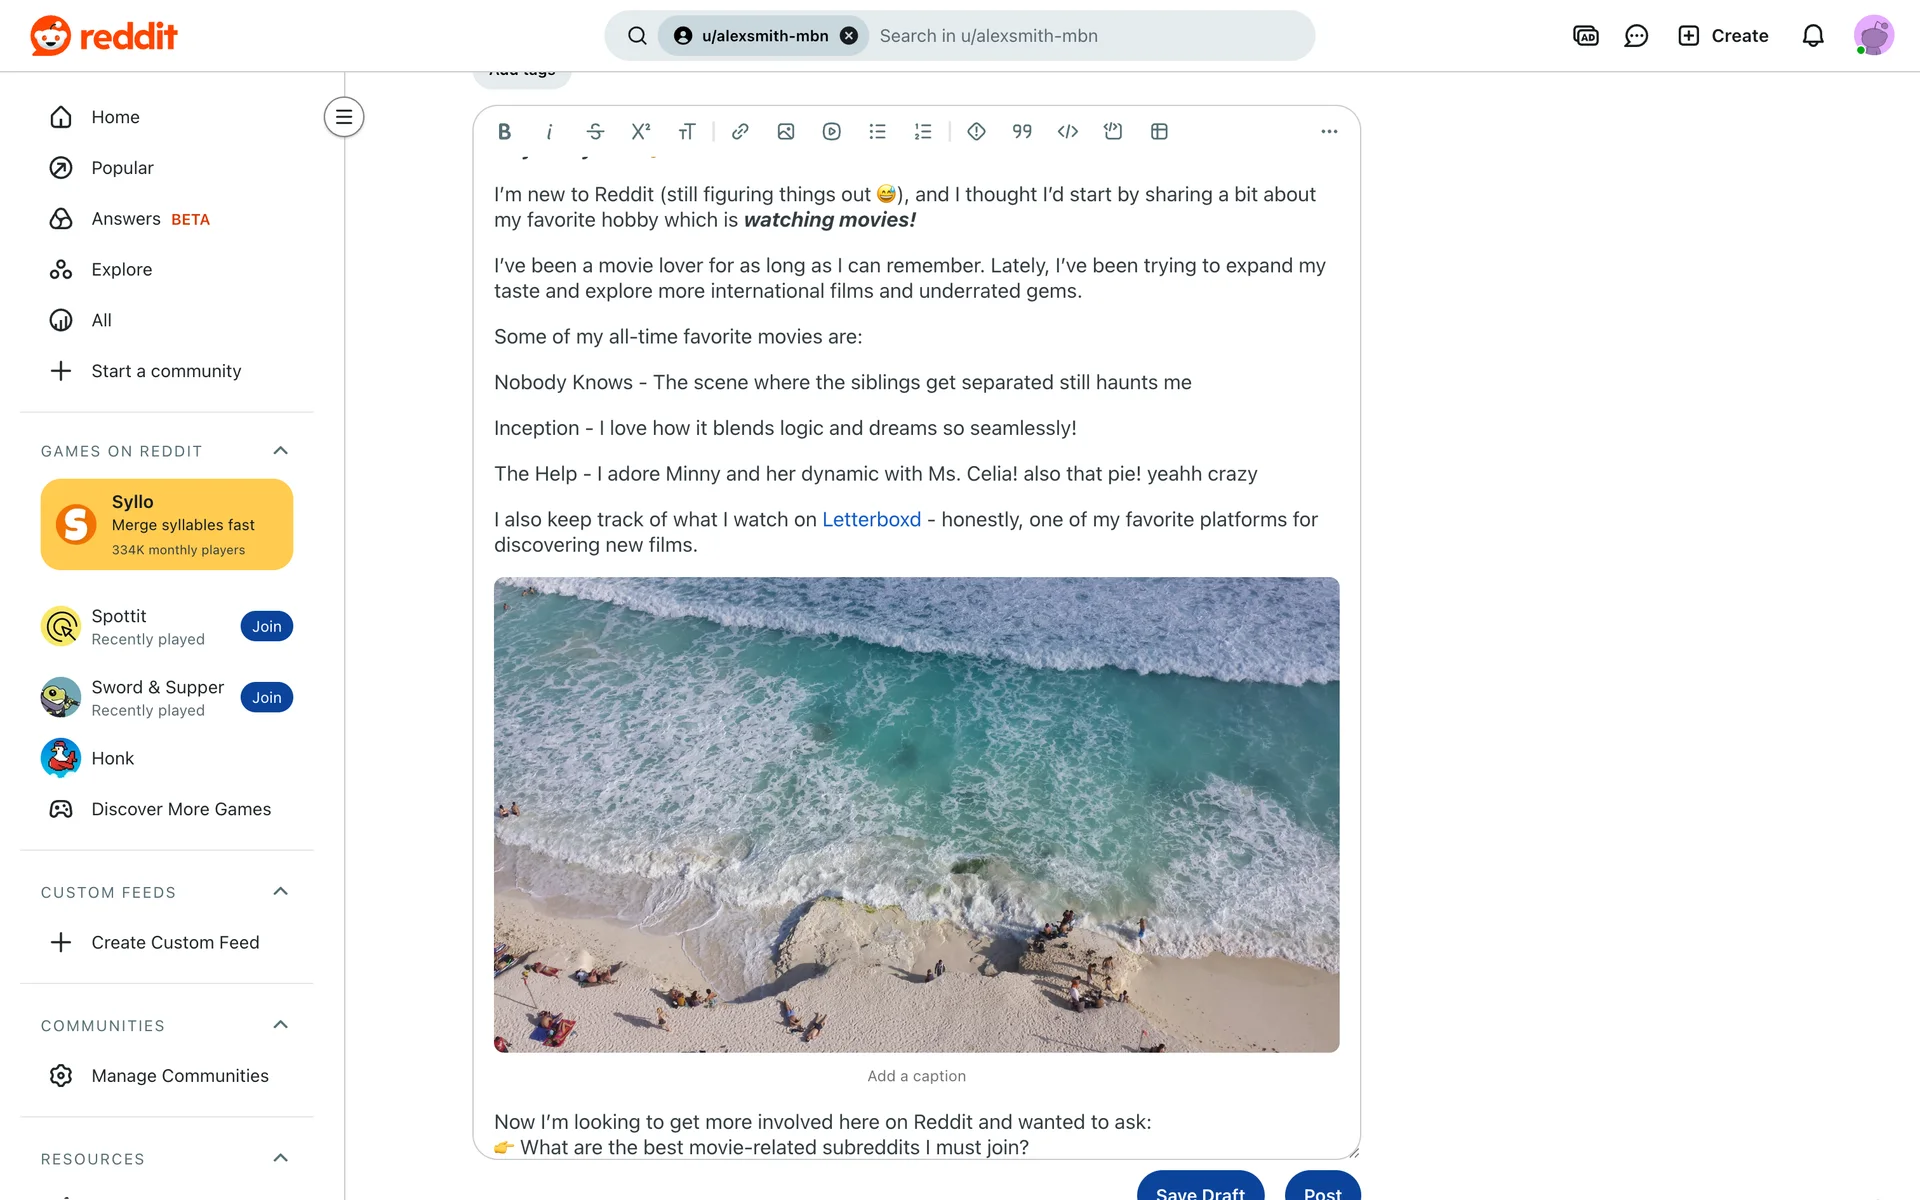Image resolution: width=1920 pixels, height=1200 pixels.
Task: Insert a bulleted list
Action: [877, 131]
